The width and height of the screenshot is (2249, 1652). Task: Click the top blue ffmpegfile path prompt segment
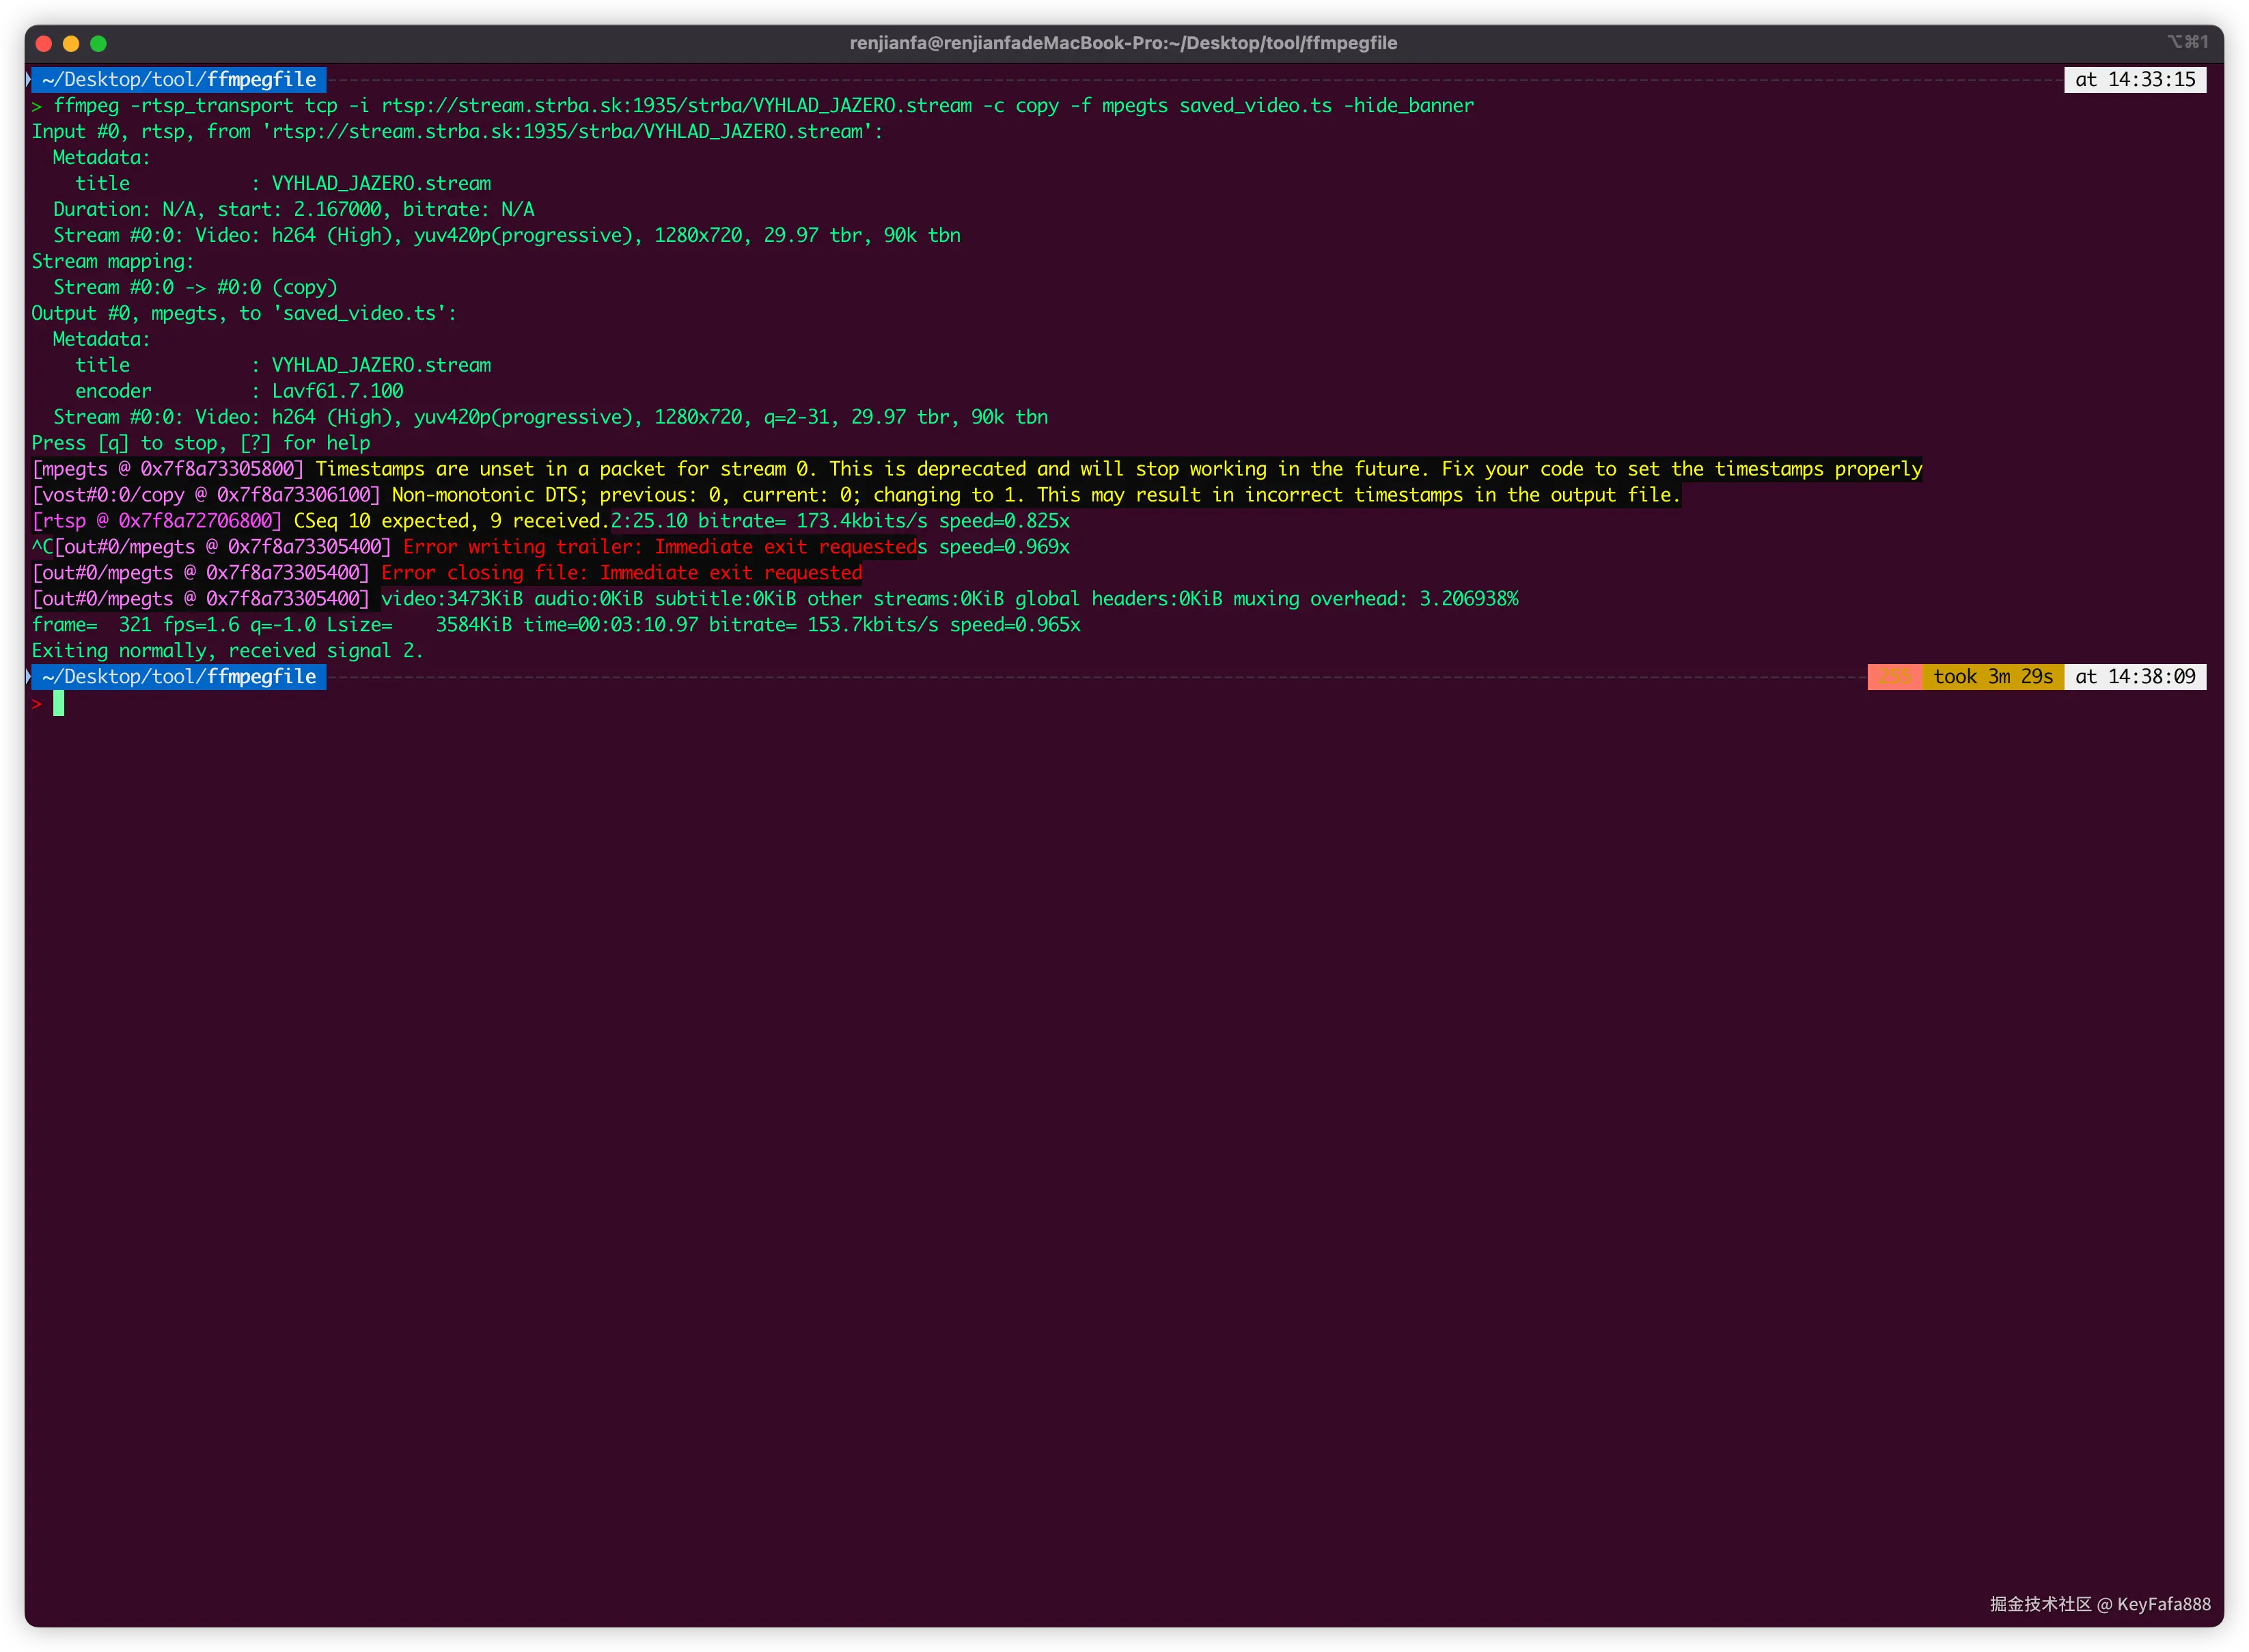coord(179,80)
